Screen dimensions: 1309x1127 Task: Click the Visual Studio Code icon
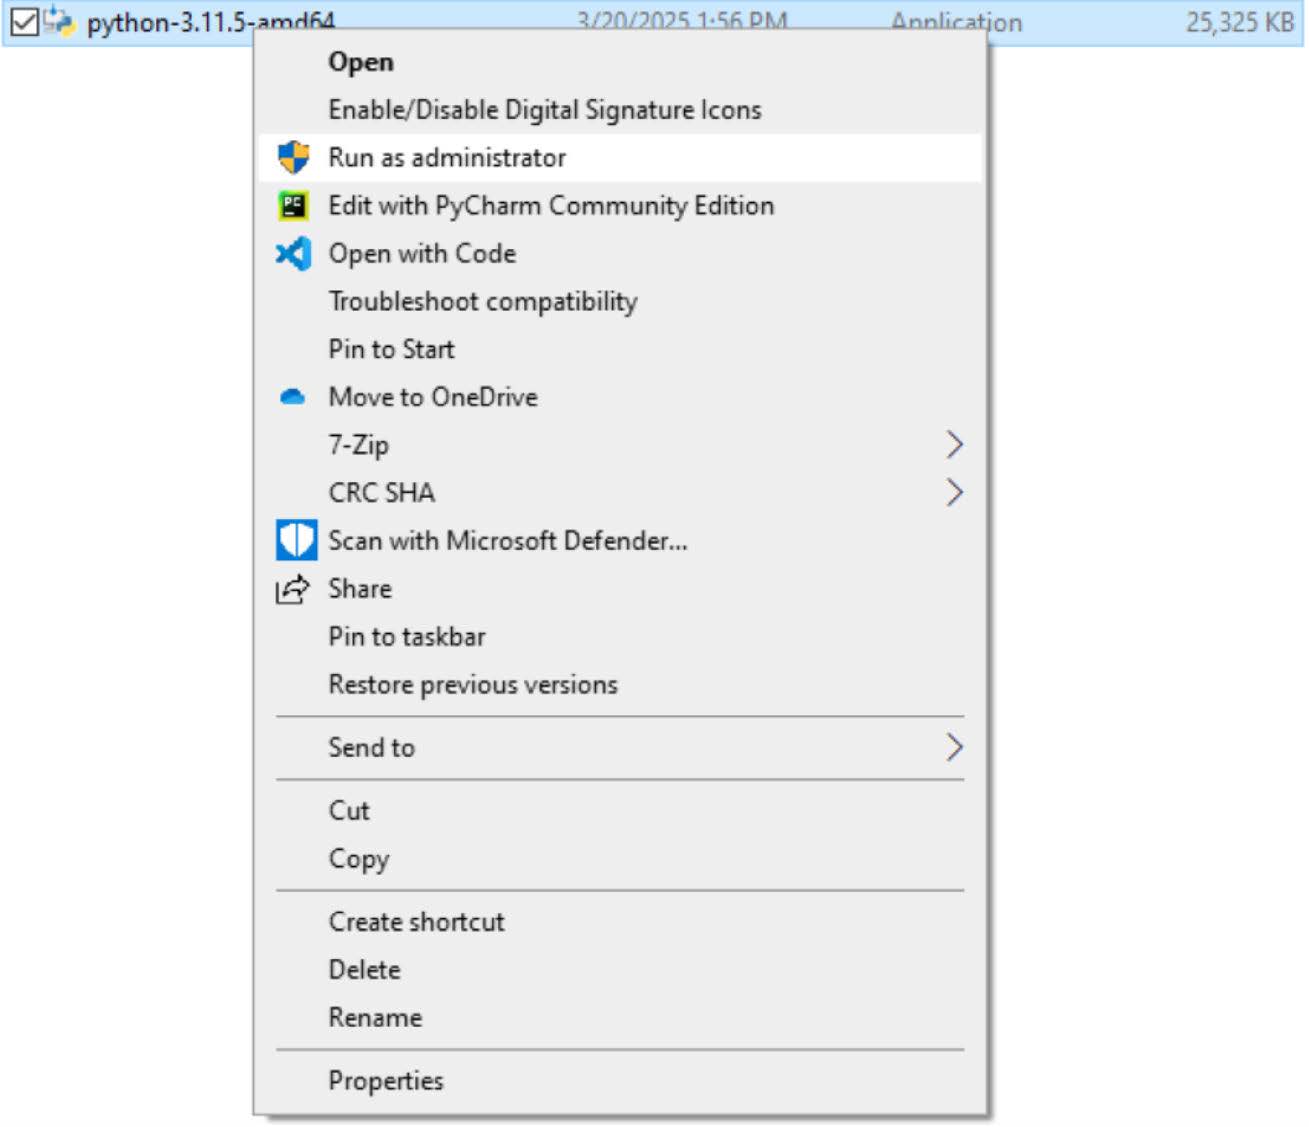click(293, 253)
